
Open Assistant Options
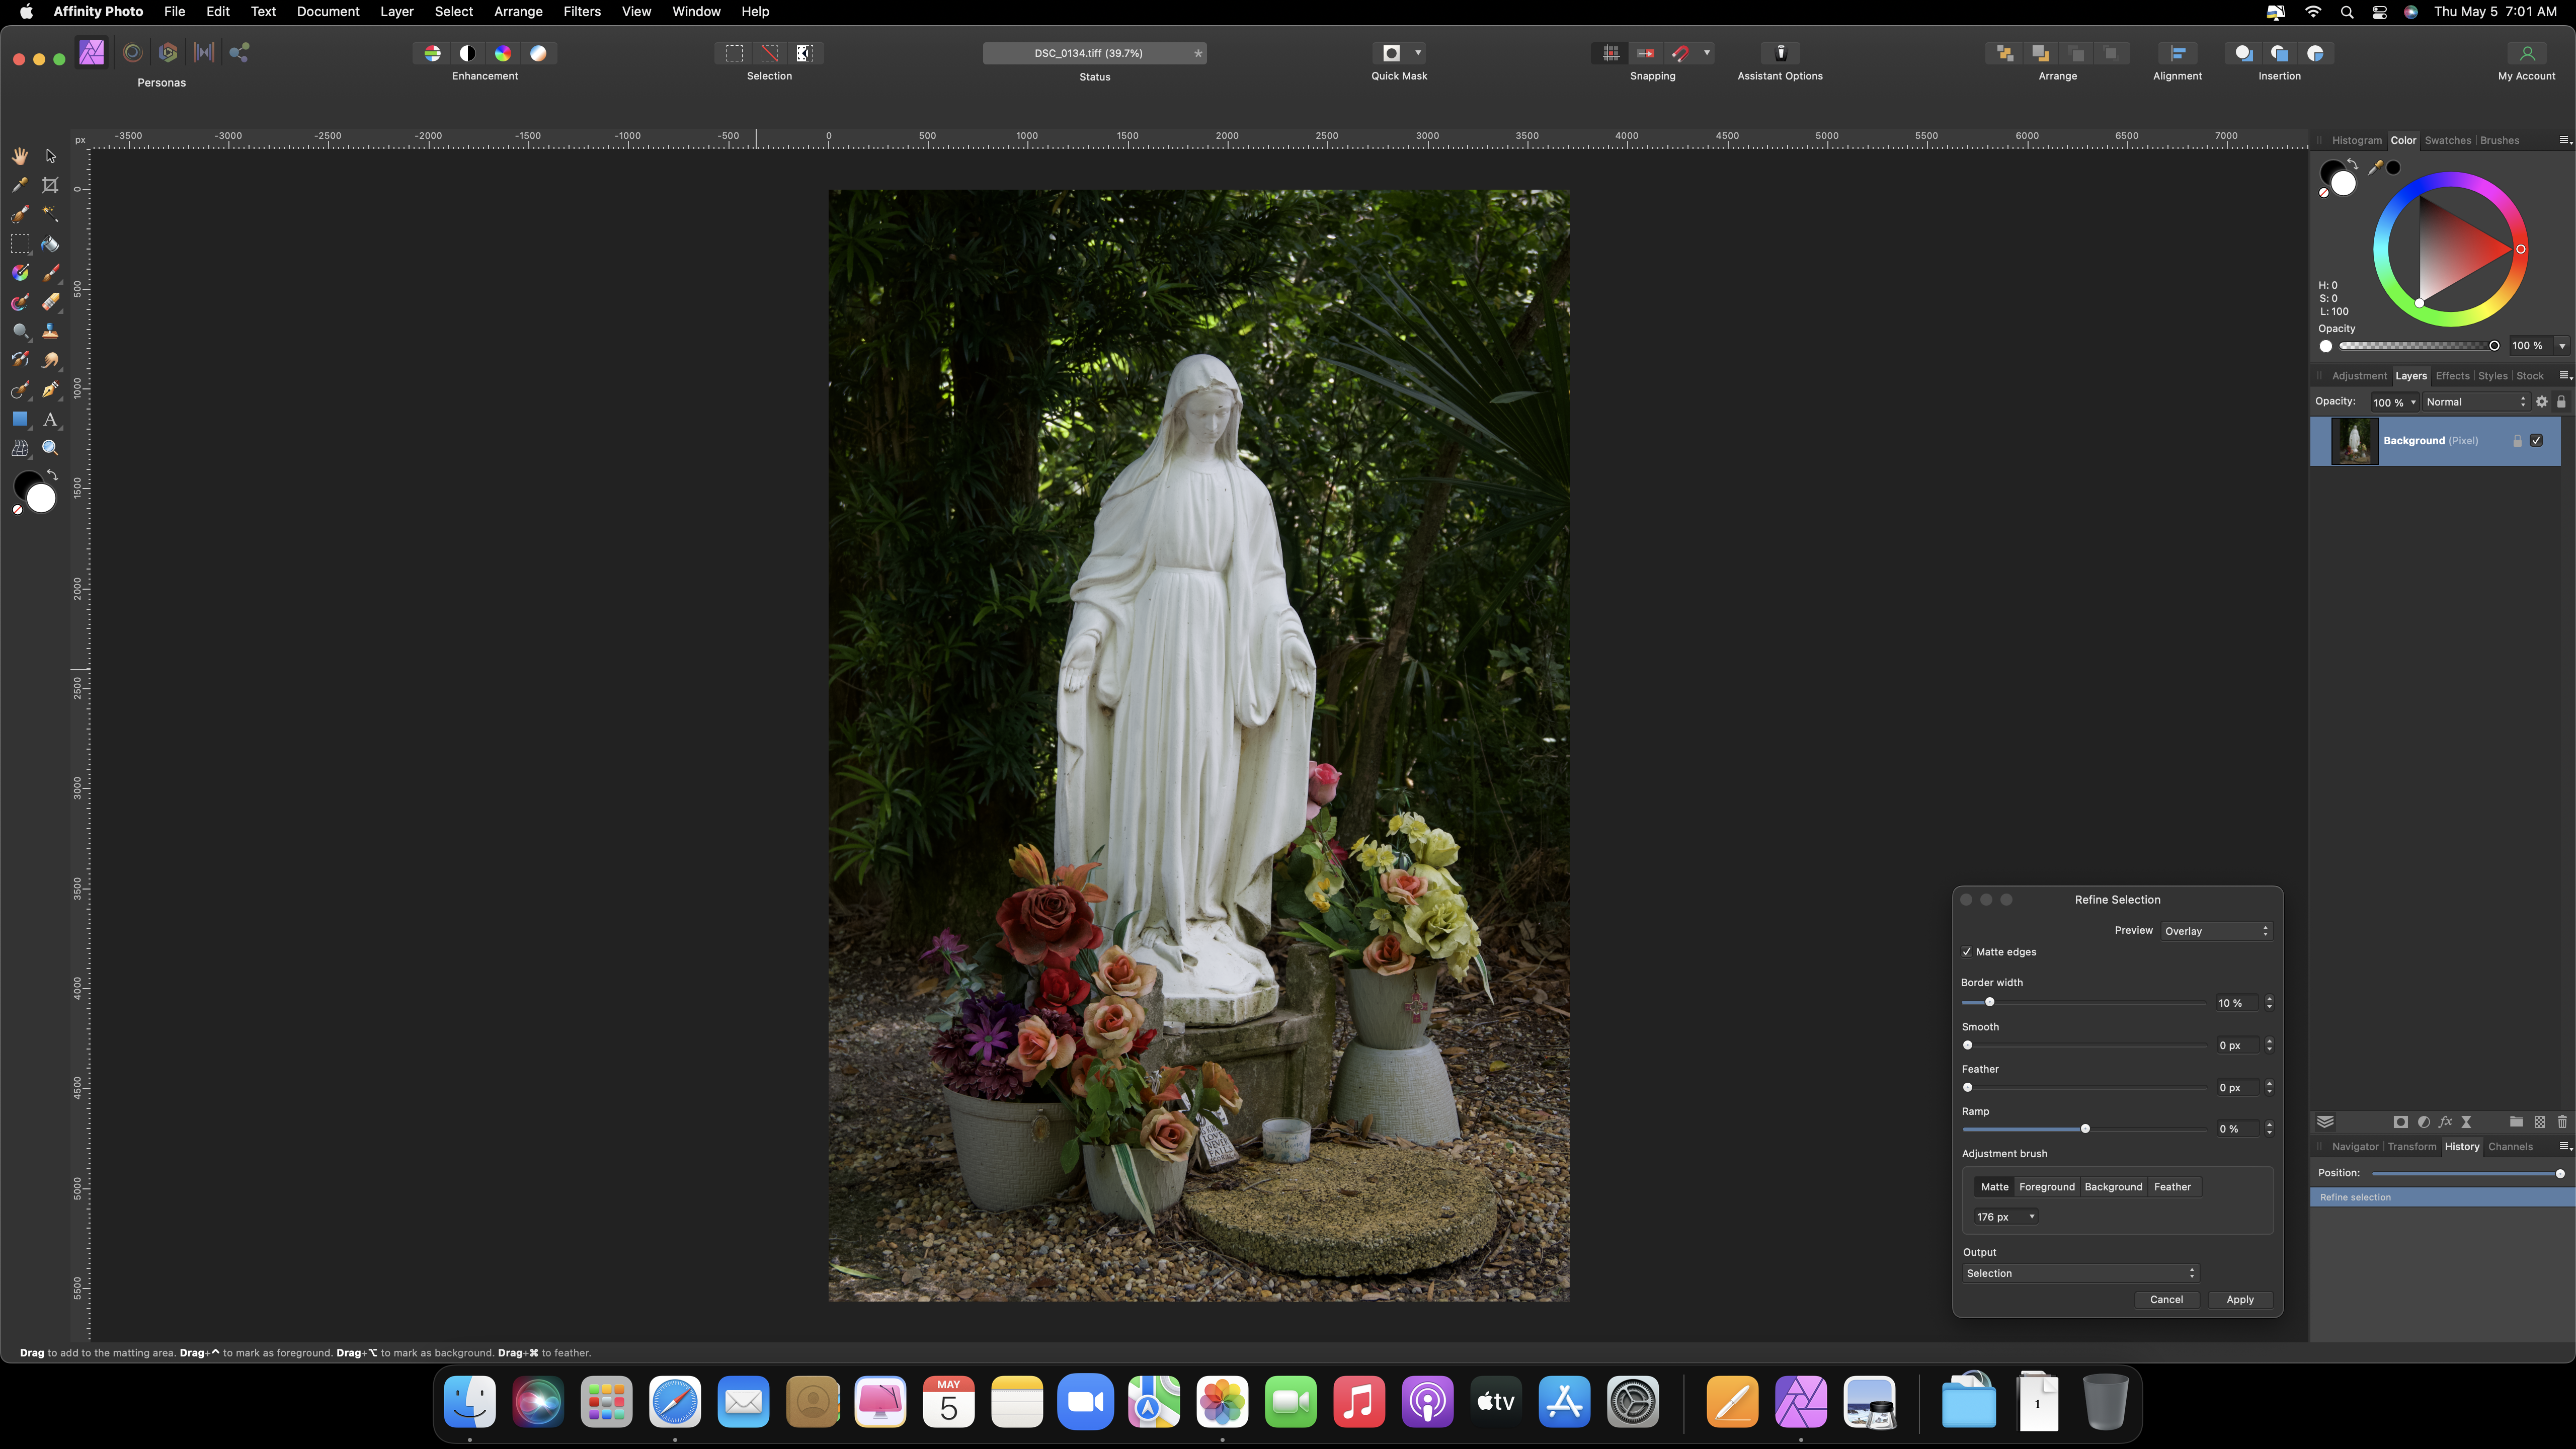click(x=1780, y=53)
